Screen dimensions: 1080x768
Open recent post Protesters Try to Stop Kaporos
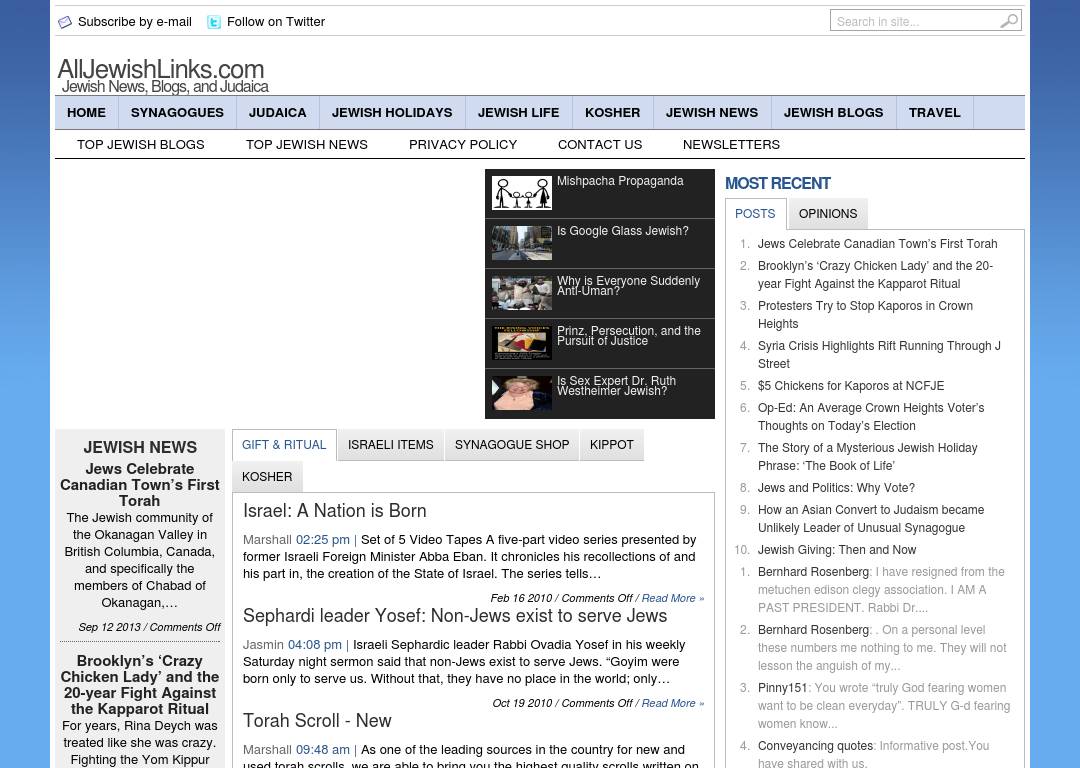(866, 315)
